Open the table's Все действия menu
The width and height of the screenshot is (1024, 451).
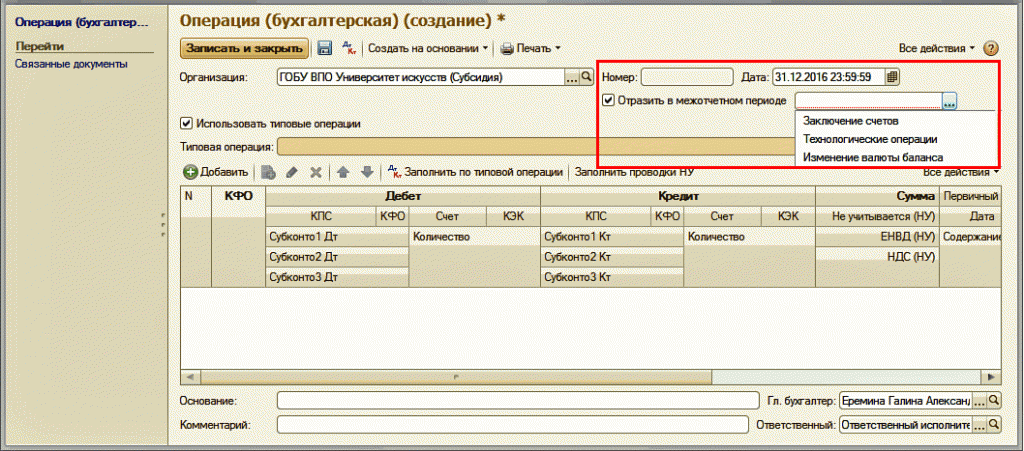coord(961,172)
